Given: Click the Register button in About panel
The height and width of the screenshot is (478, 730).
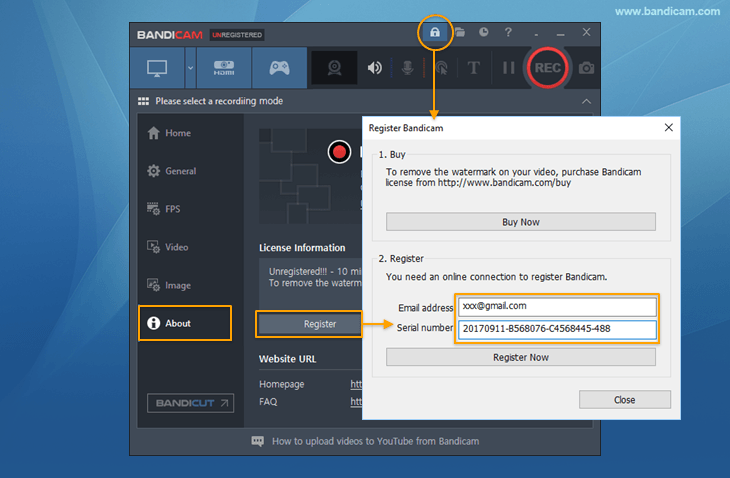Looking at the screenshot, I should [310, 324].
